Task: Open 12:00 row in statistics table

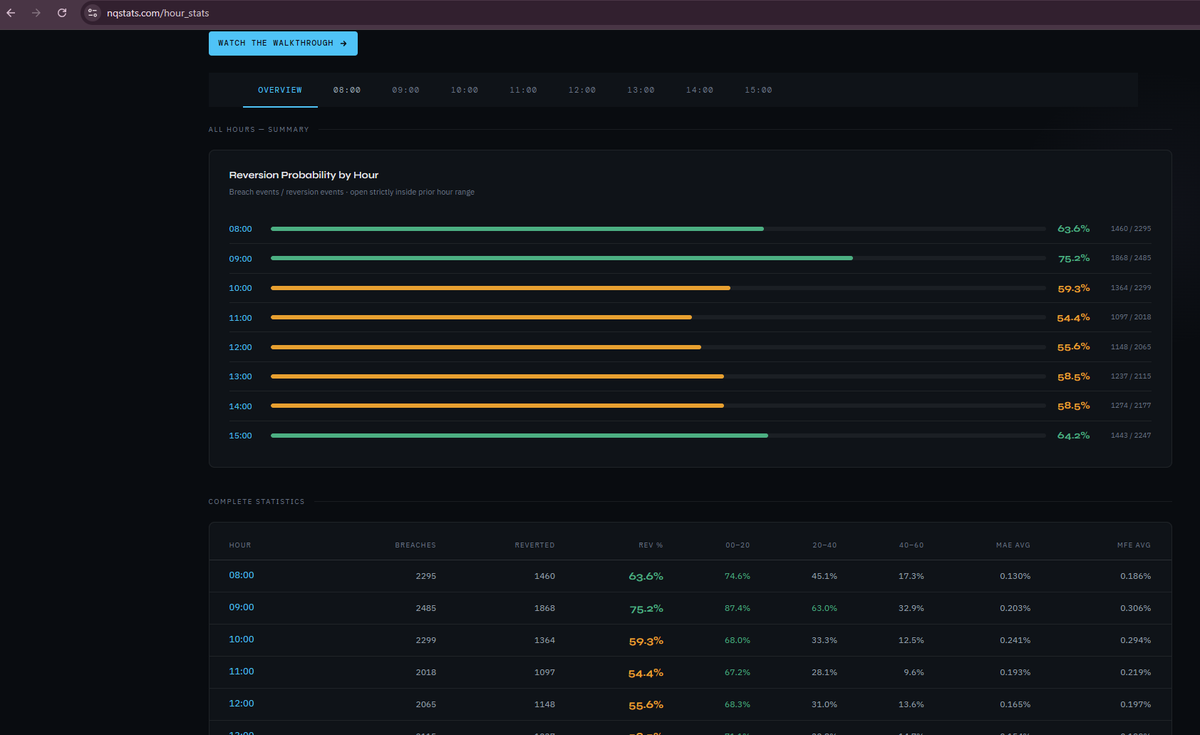Action: pyautogui.click(x=689, y=704)
